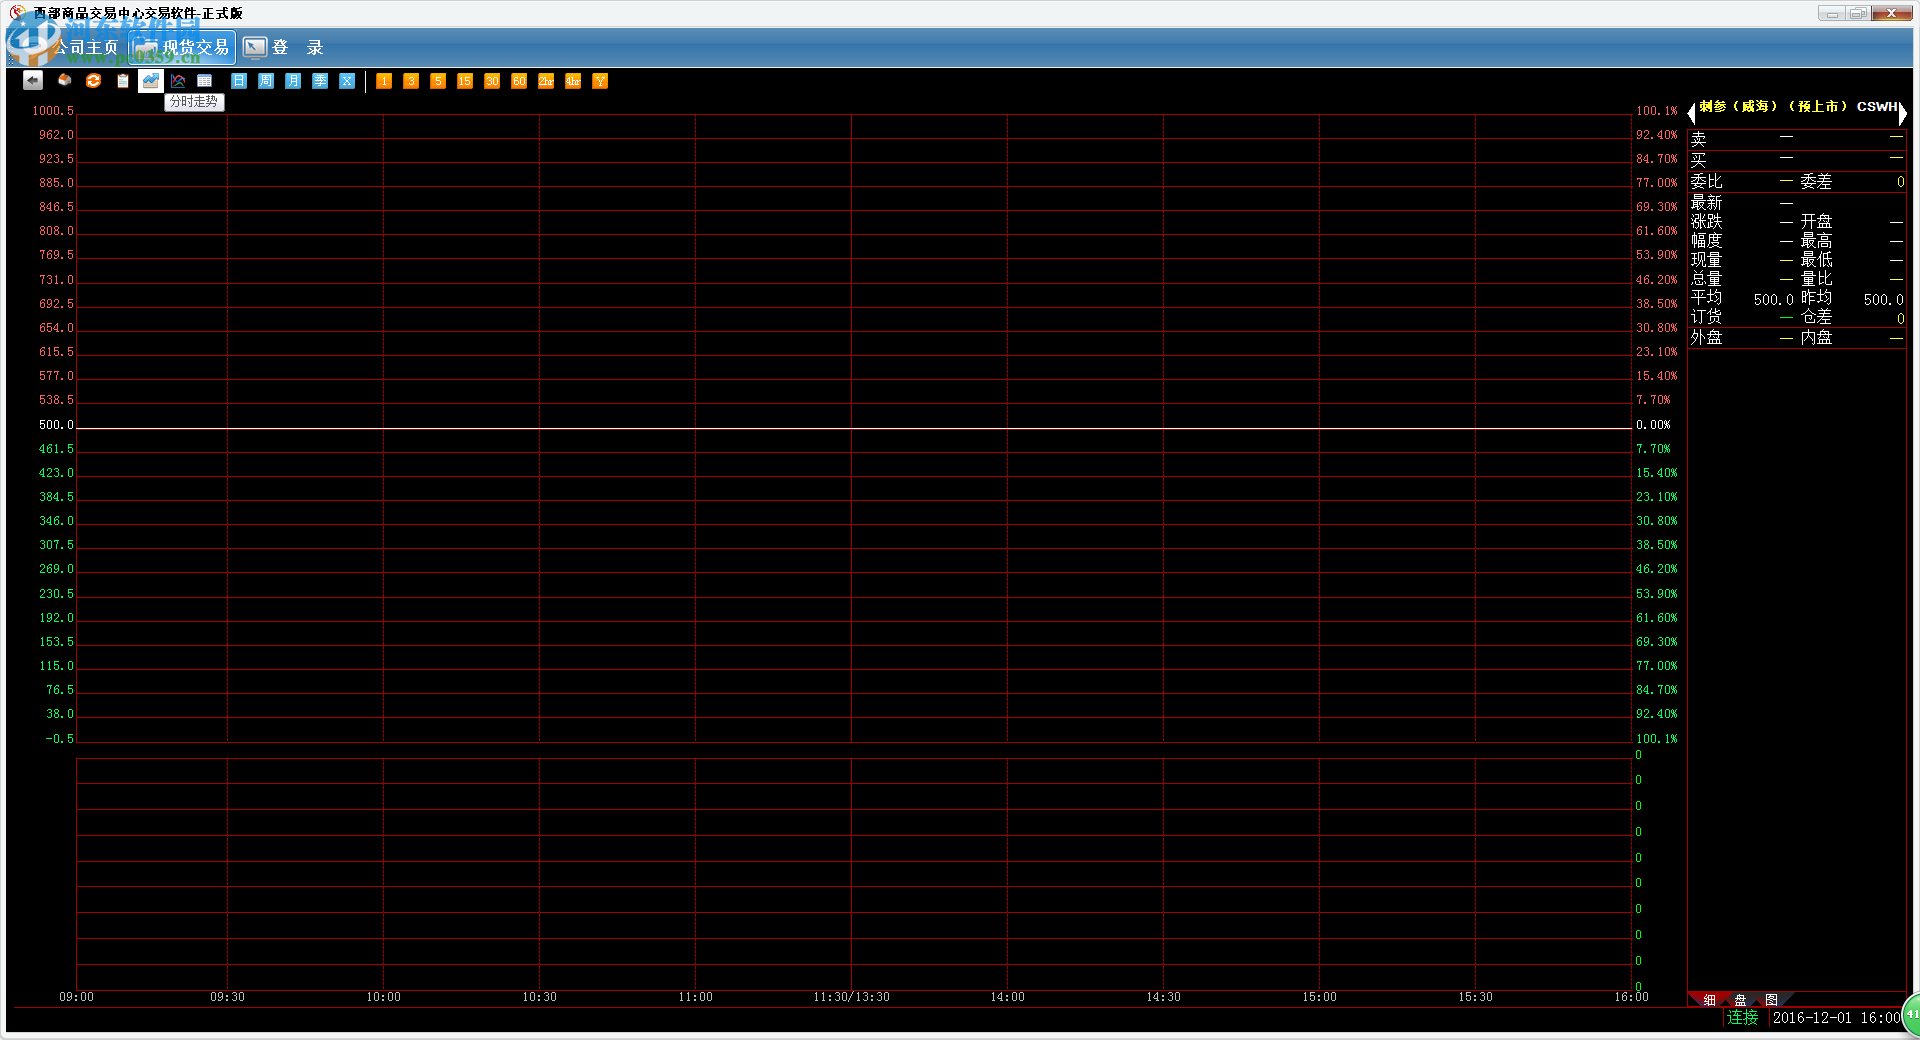Select the 60-minute chart button

pyautogui.click(x=519, y=81)
